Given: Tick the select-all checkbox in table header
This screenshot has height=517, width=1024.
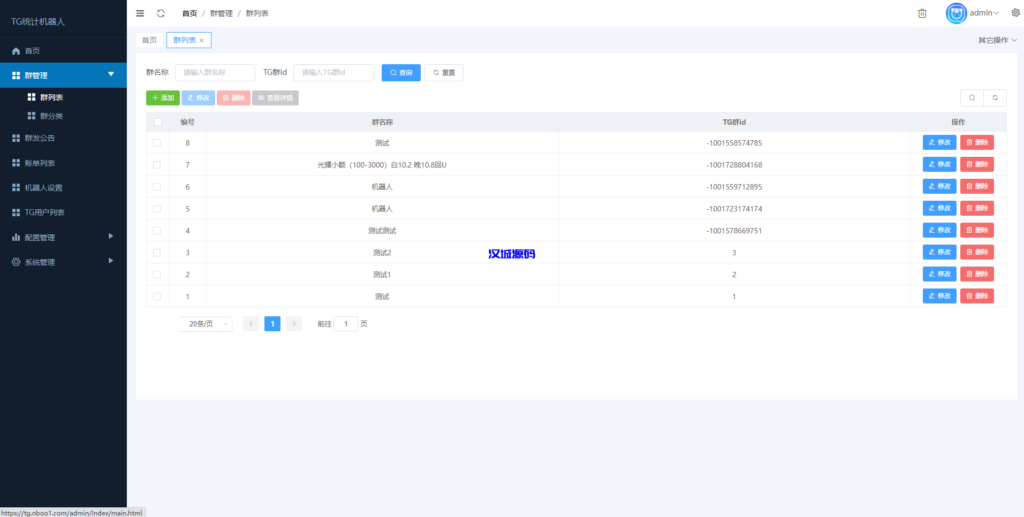Looking at the screenshot, I should coord(157,122).
